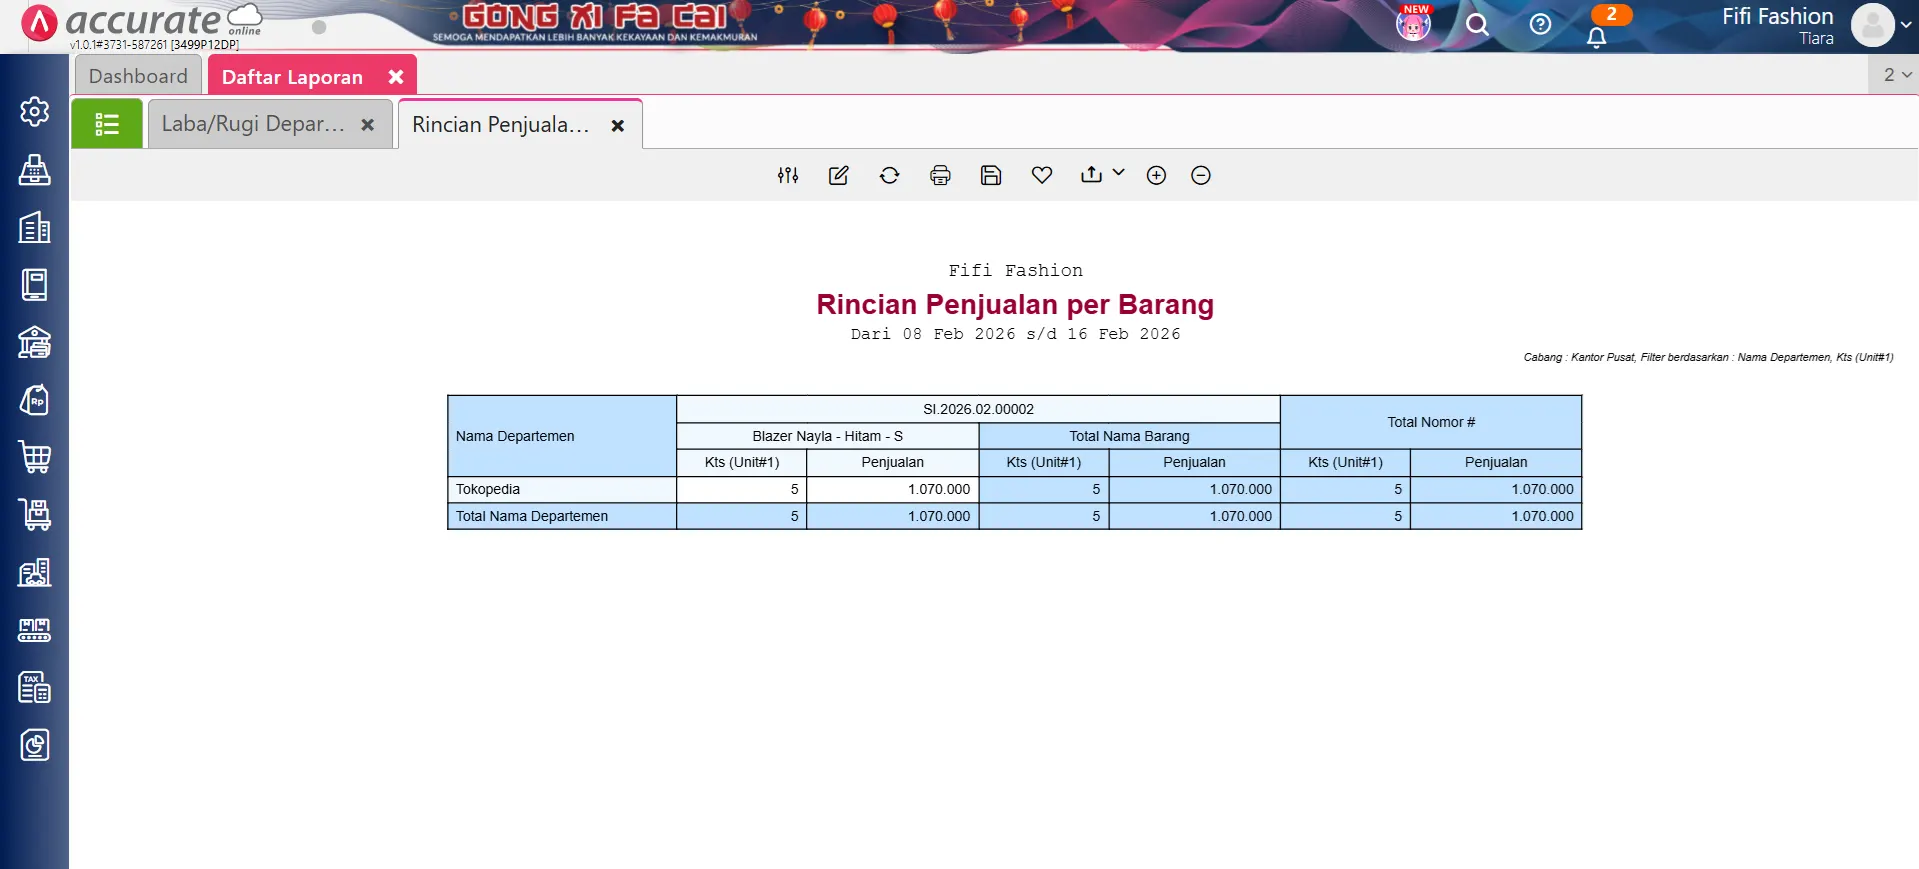Image resolution: width=1919 pixels, height=869 pixels.
Task: Zoom out using the minus circle icon
Action: tap(1201, 176)
